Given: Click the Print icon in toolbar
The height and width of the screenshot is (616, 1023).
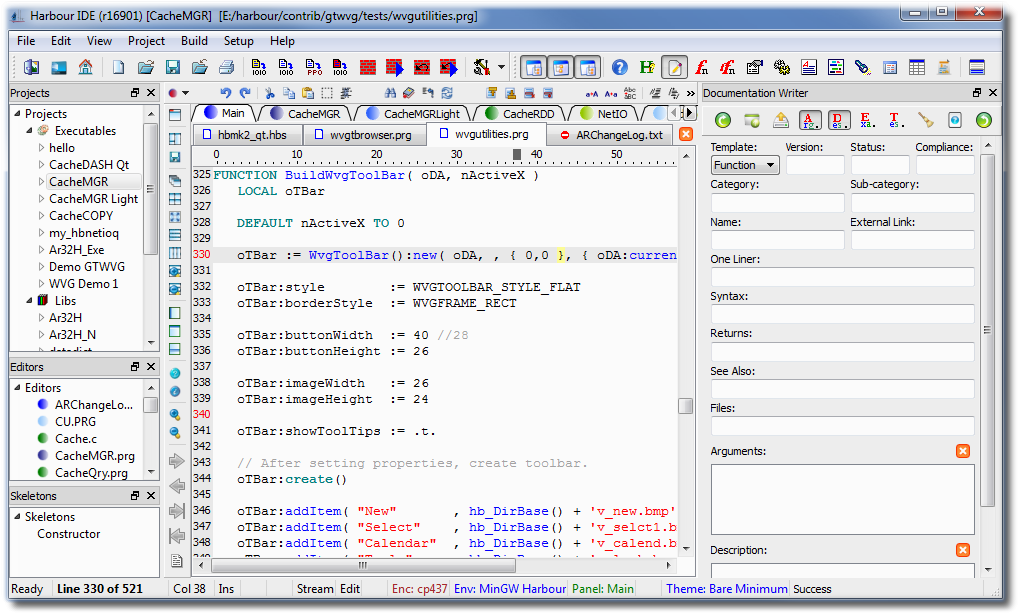Looking at the screenshot, I should point(226,68).
